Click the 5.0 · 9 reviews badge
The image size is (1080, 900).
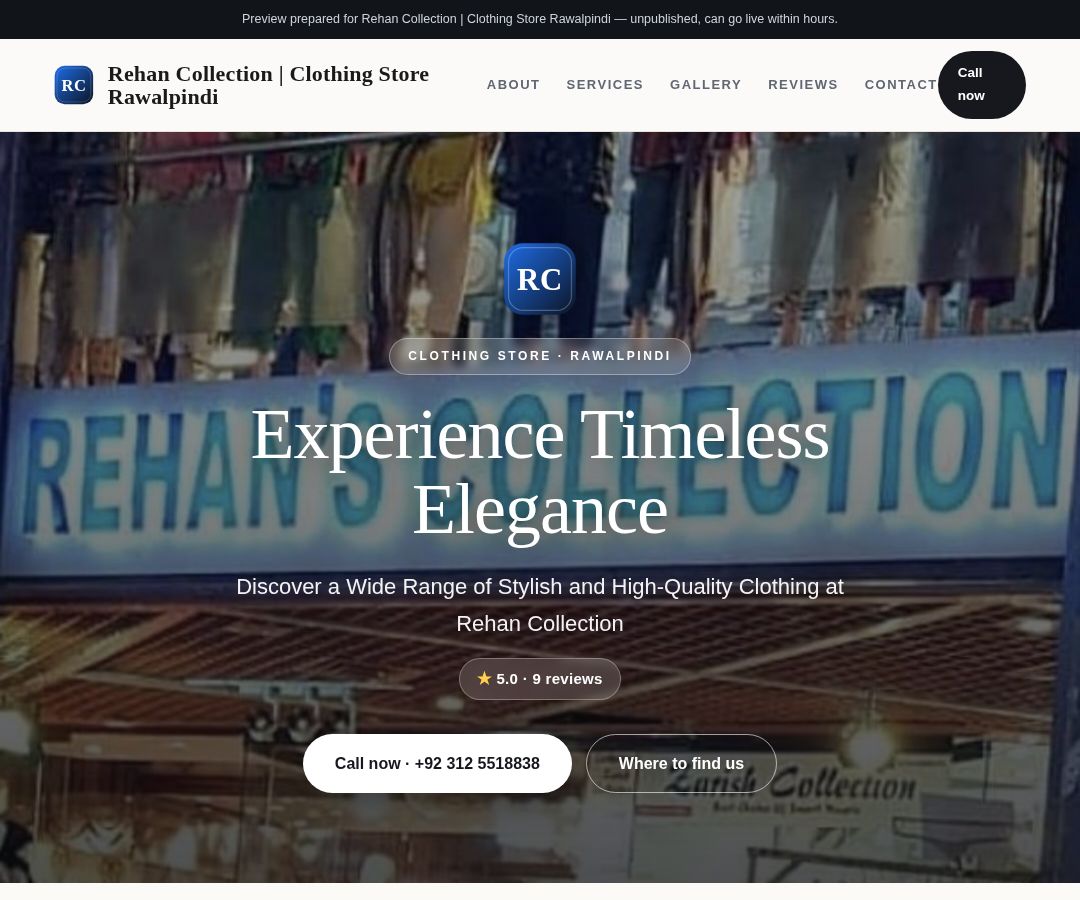coord(540,679)
